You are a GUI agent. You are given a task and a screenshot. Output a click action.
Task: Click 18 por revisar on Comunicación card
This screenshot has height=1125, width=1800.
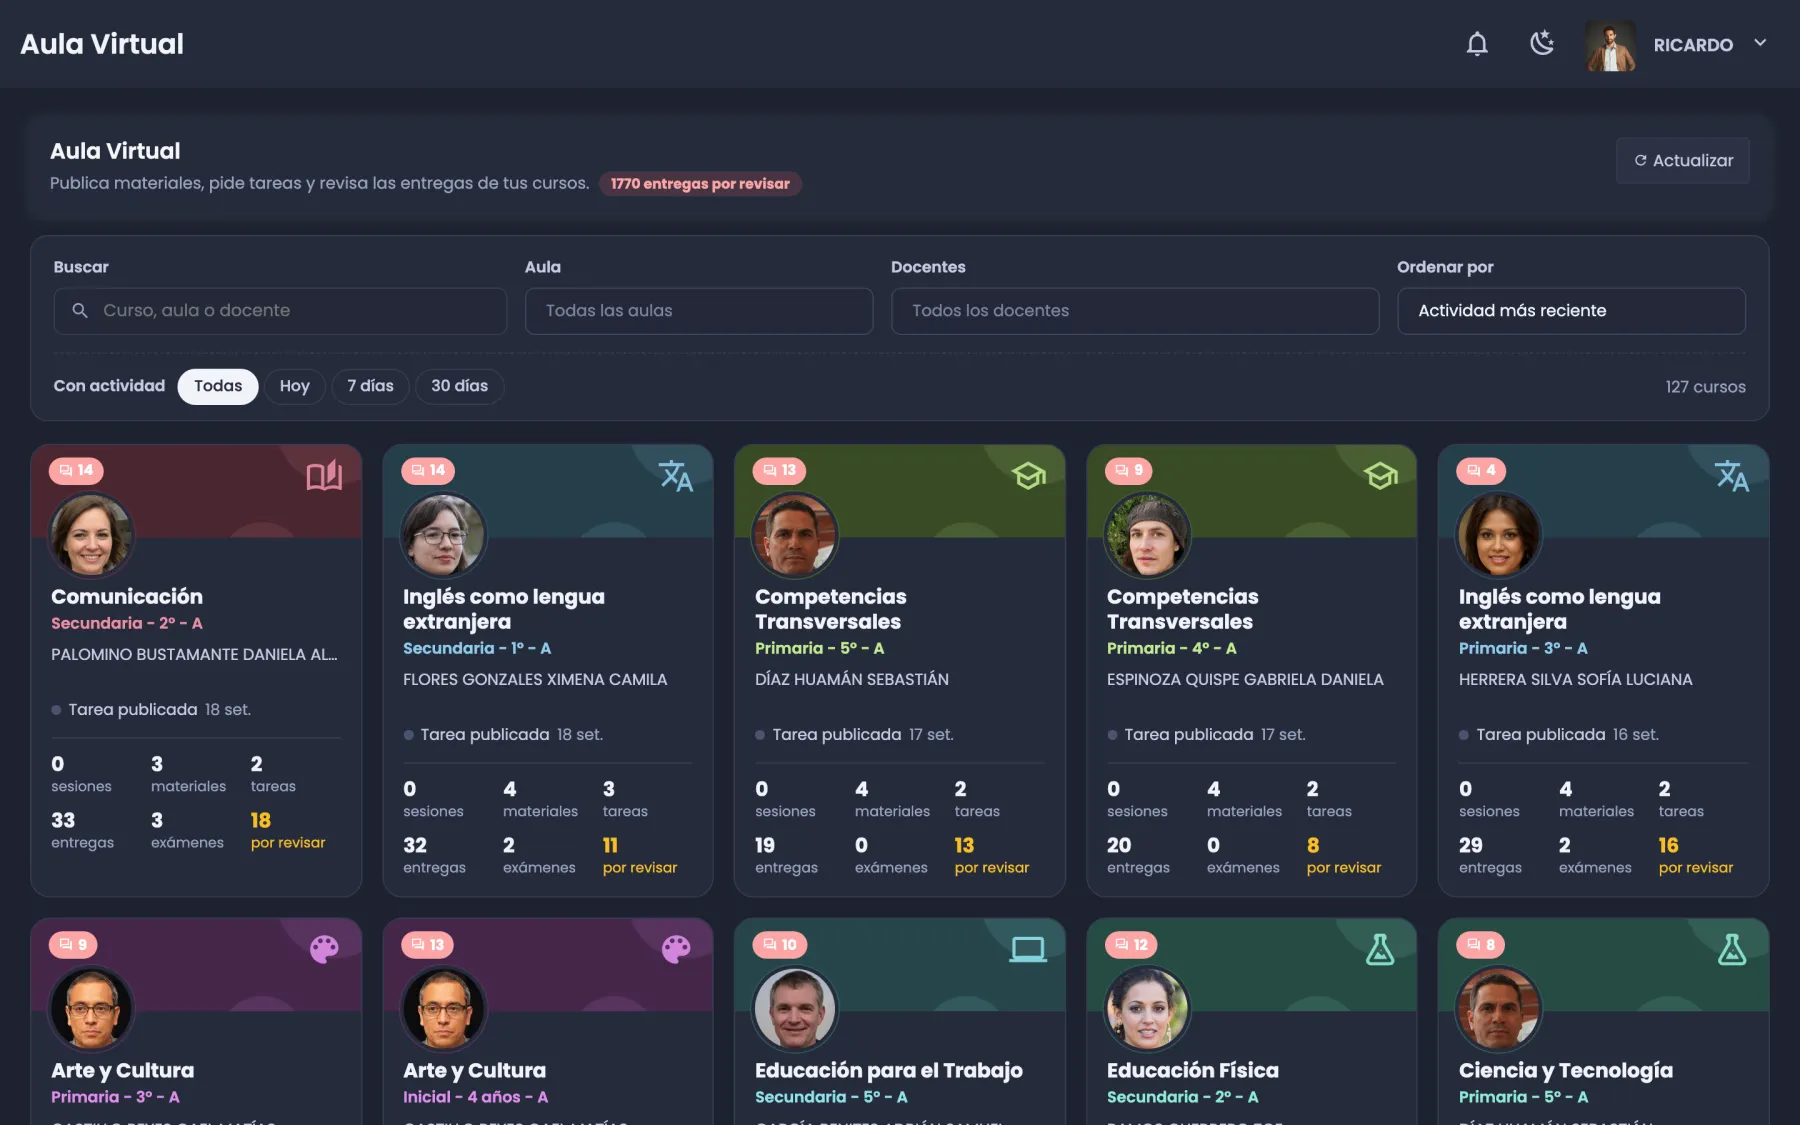[288, 831]
